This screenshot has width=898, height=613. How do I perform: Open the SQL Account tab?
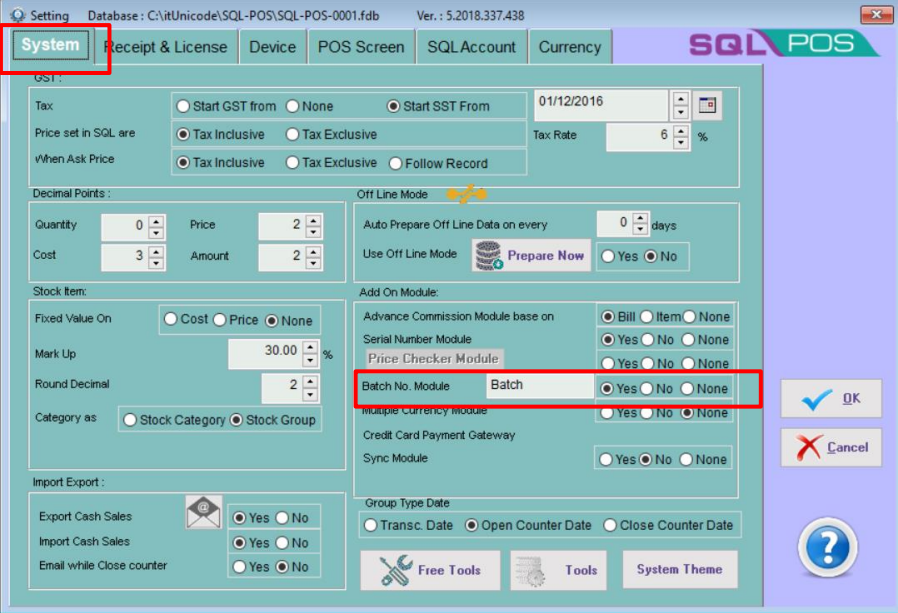point(471,47)
